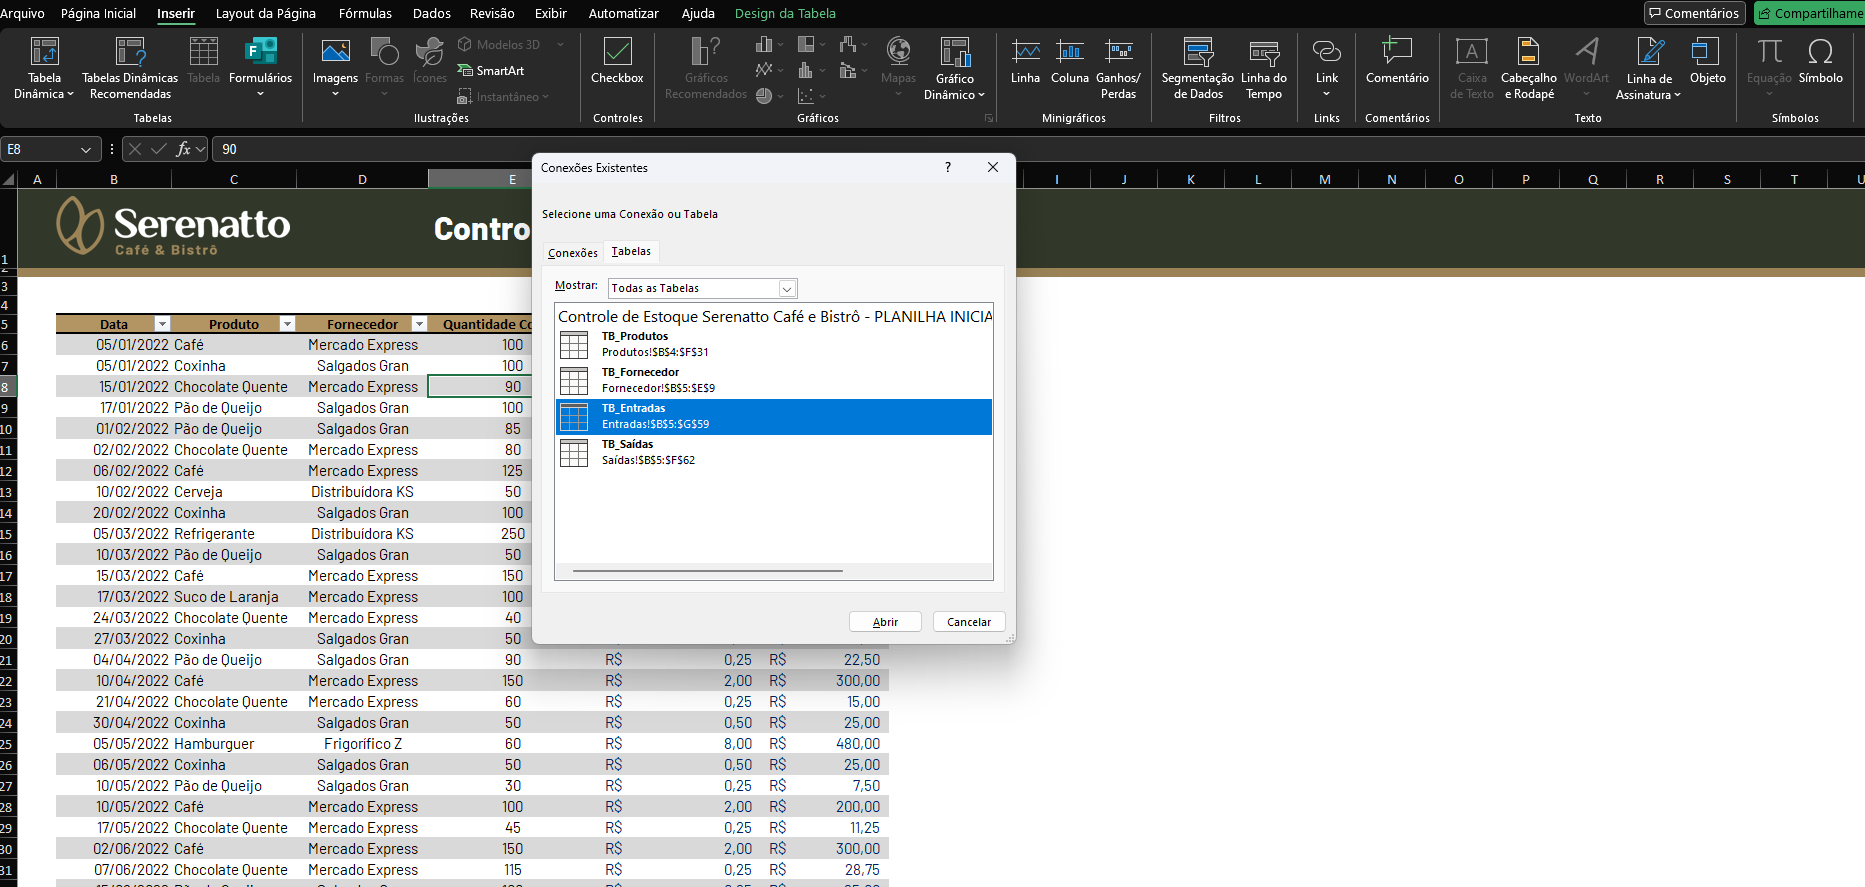Insert Linha sparkline
The width and height of the screenshot is (1865, 887).
pyautogui.click(x=1025, y=60)
